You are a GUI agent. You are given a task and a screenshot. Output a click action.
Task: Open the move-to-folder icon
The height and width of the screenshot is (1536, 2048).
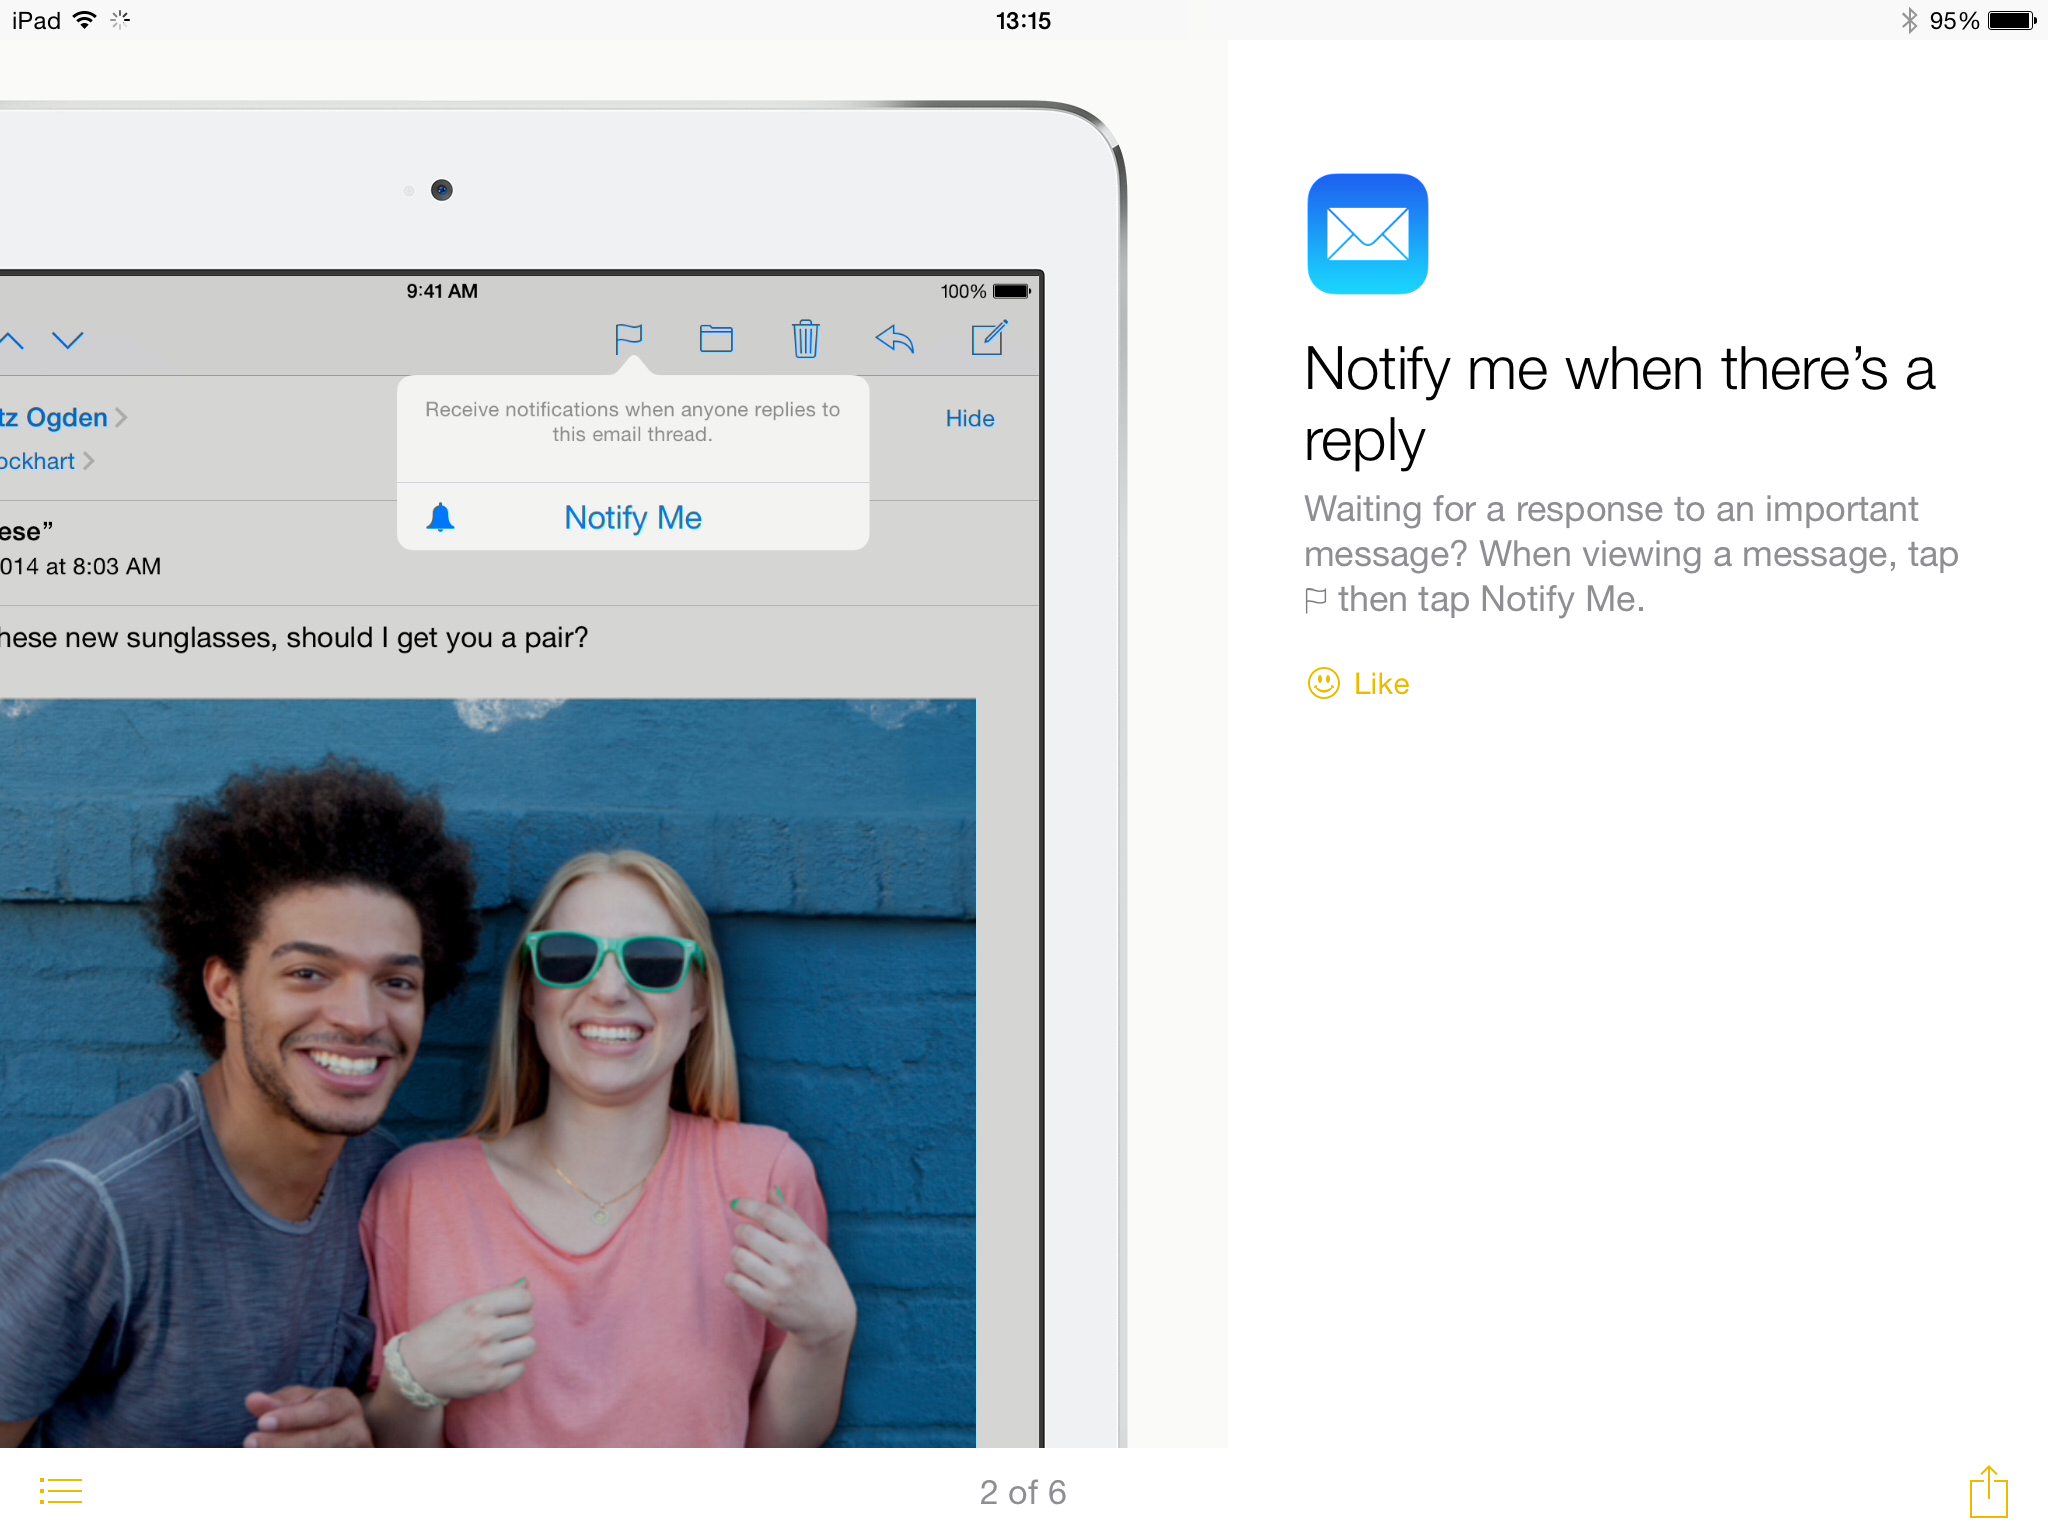[716, 340]
